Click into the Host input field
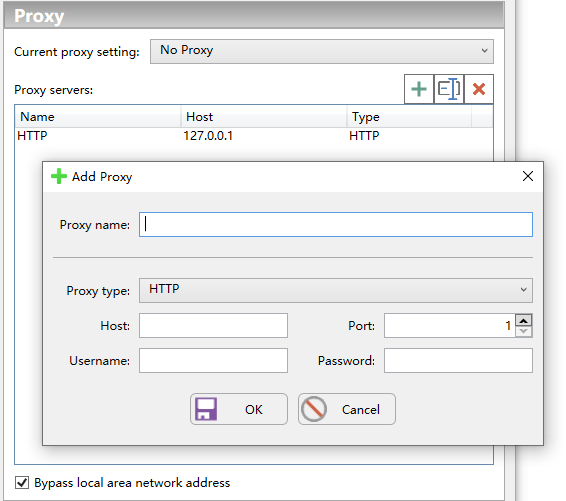 pyautogui.click(x=213, y=326)
